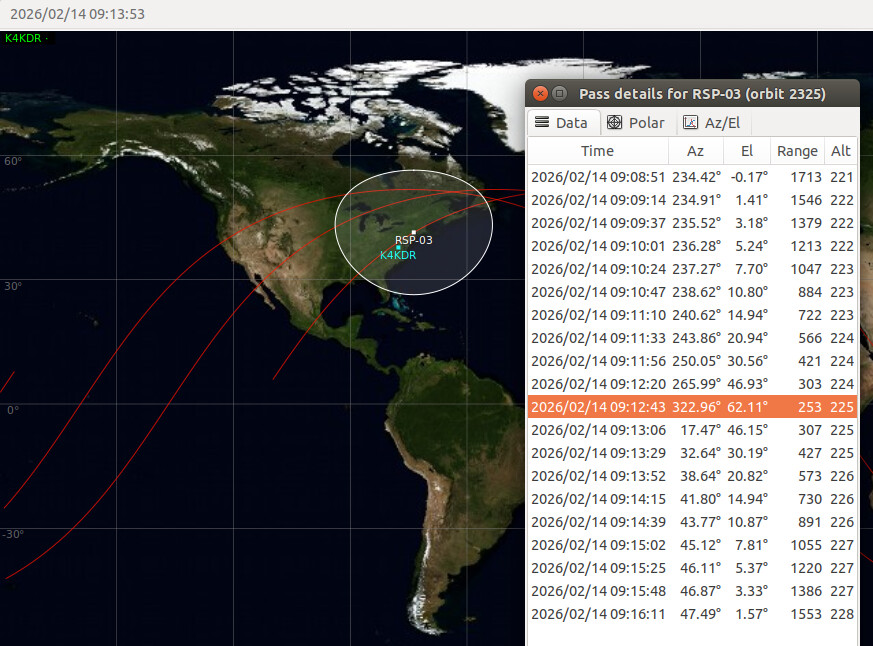Click the K4KDR ground station marker

click(x=398, y=247)
